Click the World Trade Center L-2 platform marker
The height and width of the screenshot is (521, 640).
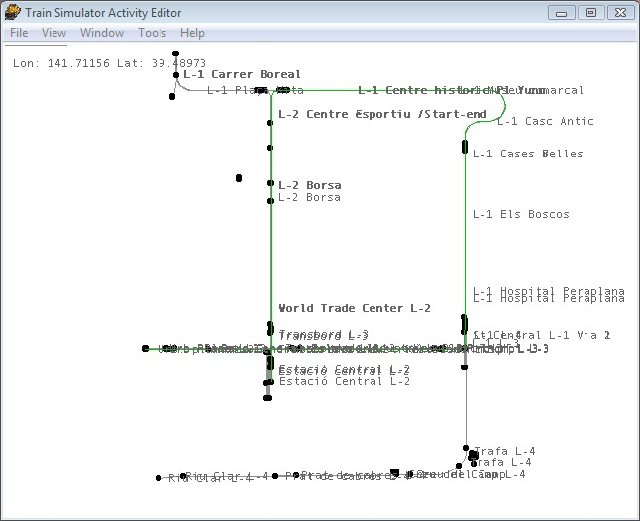[x=270, y=328]
